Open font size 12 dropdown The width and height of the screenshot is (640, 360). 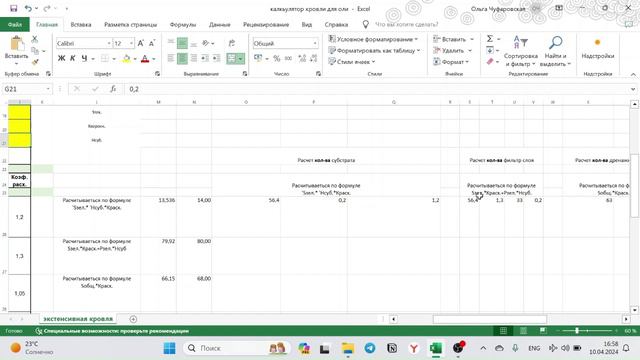(x=131, y=43)
